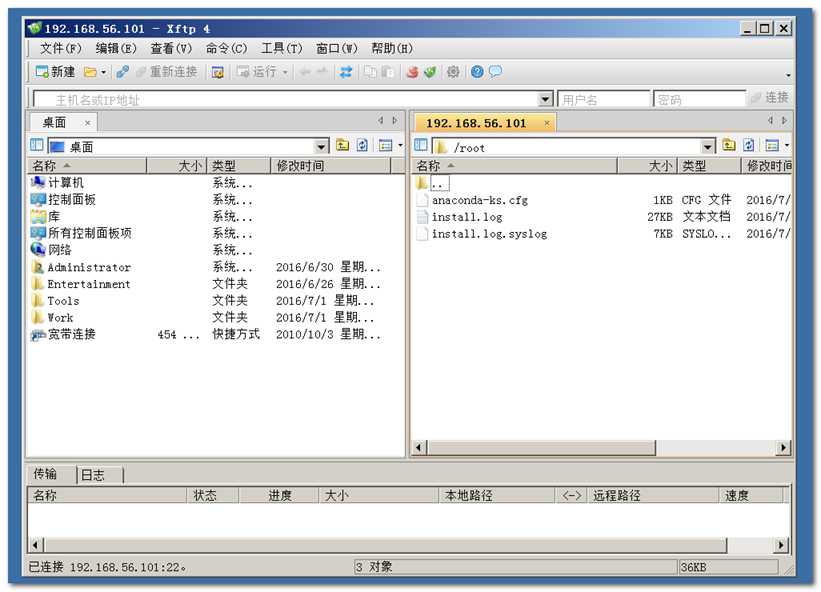The image size is (821, 592).
Task: Open the 窗口(W) menu
Action: click(x=337, y=49)
